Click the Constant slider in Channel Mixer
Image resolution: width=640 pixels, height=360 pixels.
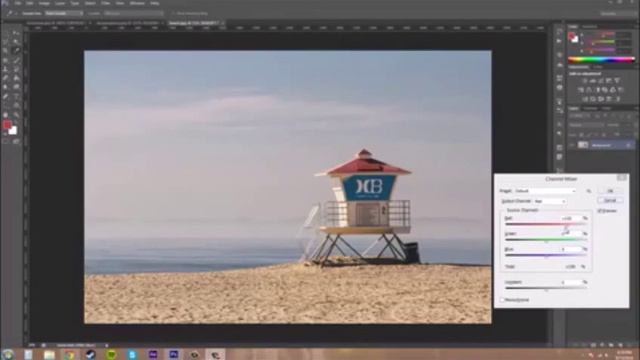tap(546, 288)
